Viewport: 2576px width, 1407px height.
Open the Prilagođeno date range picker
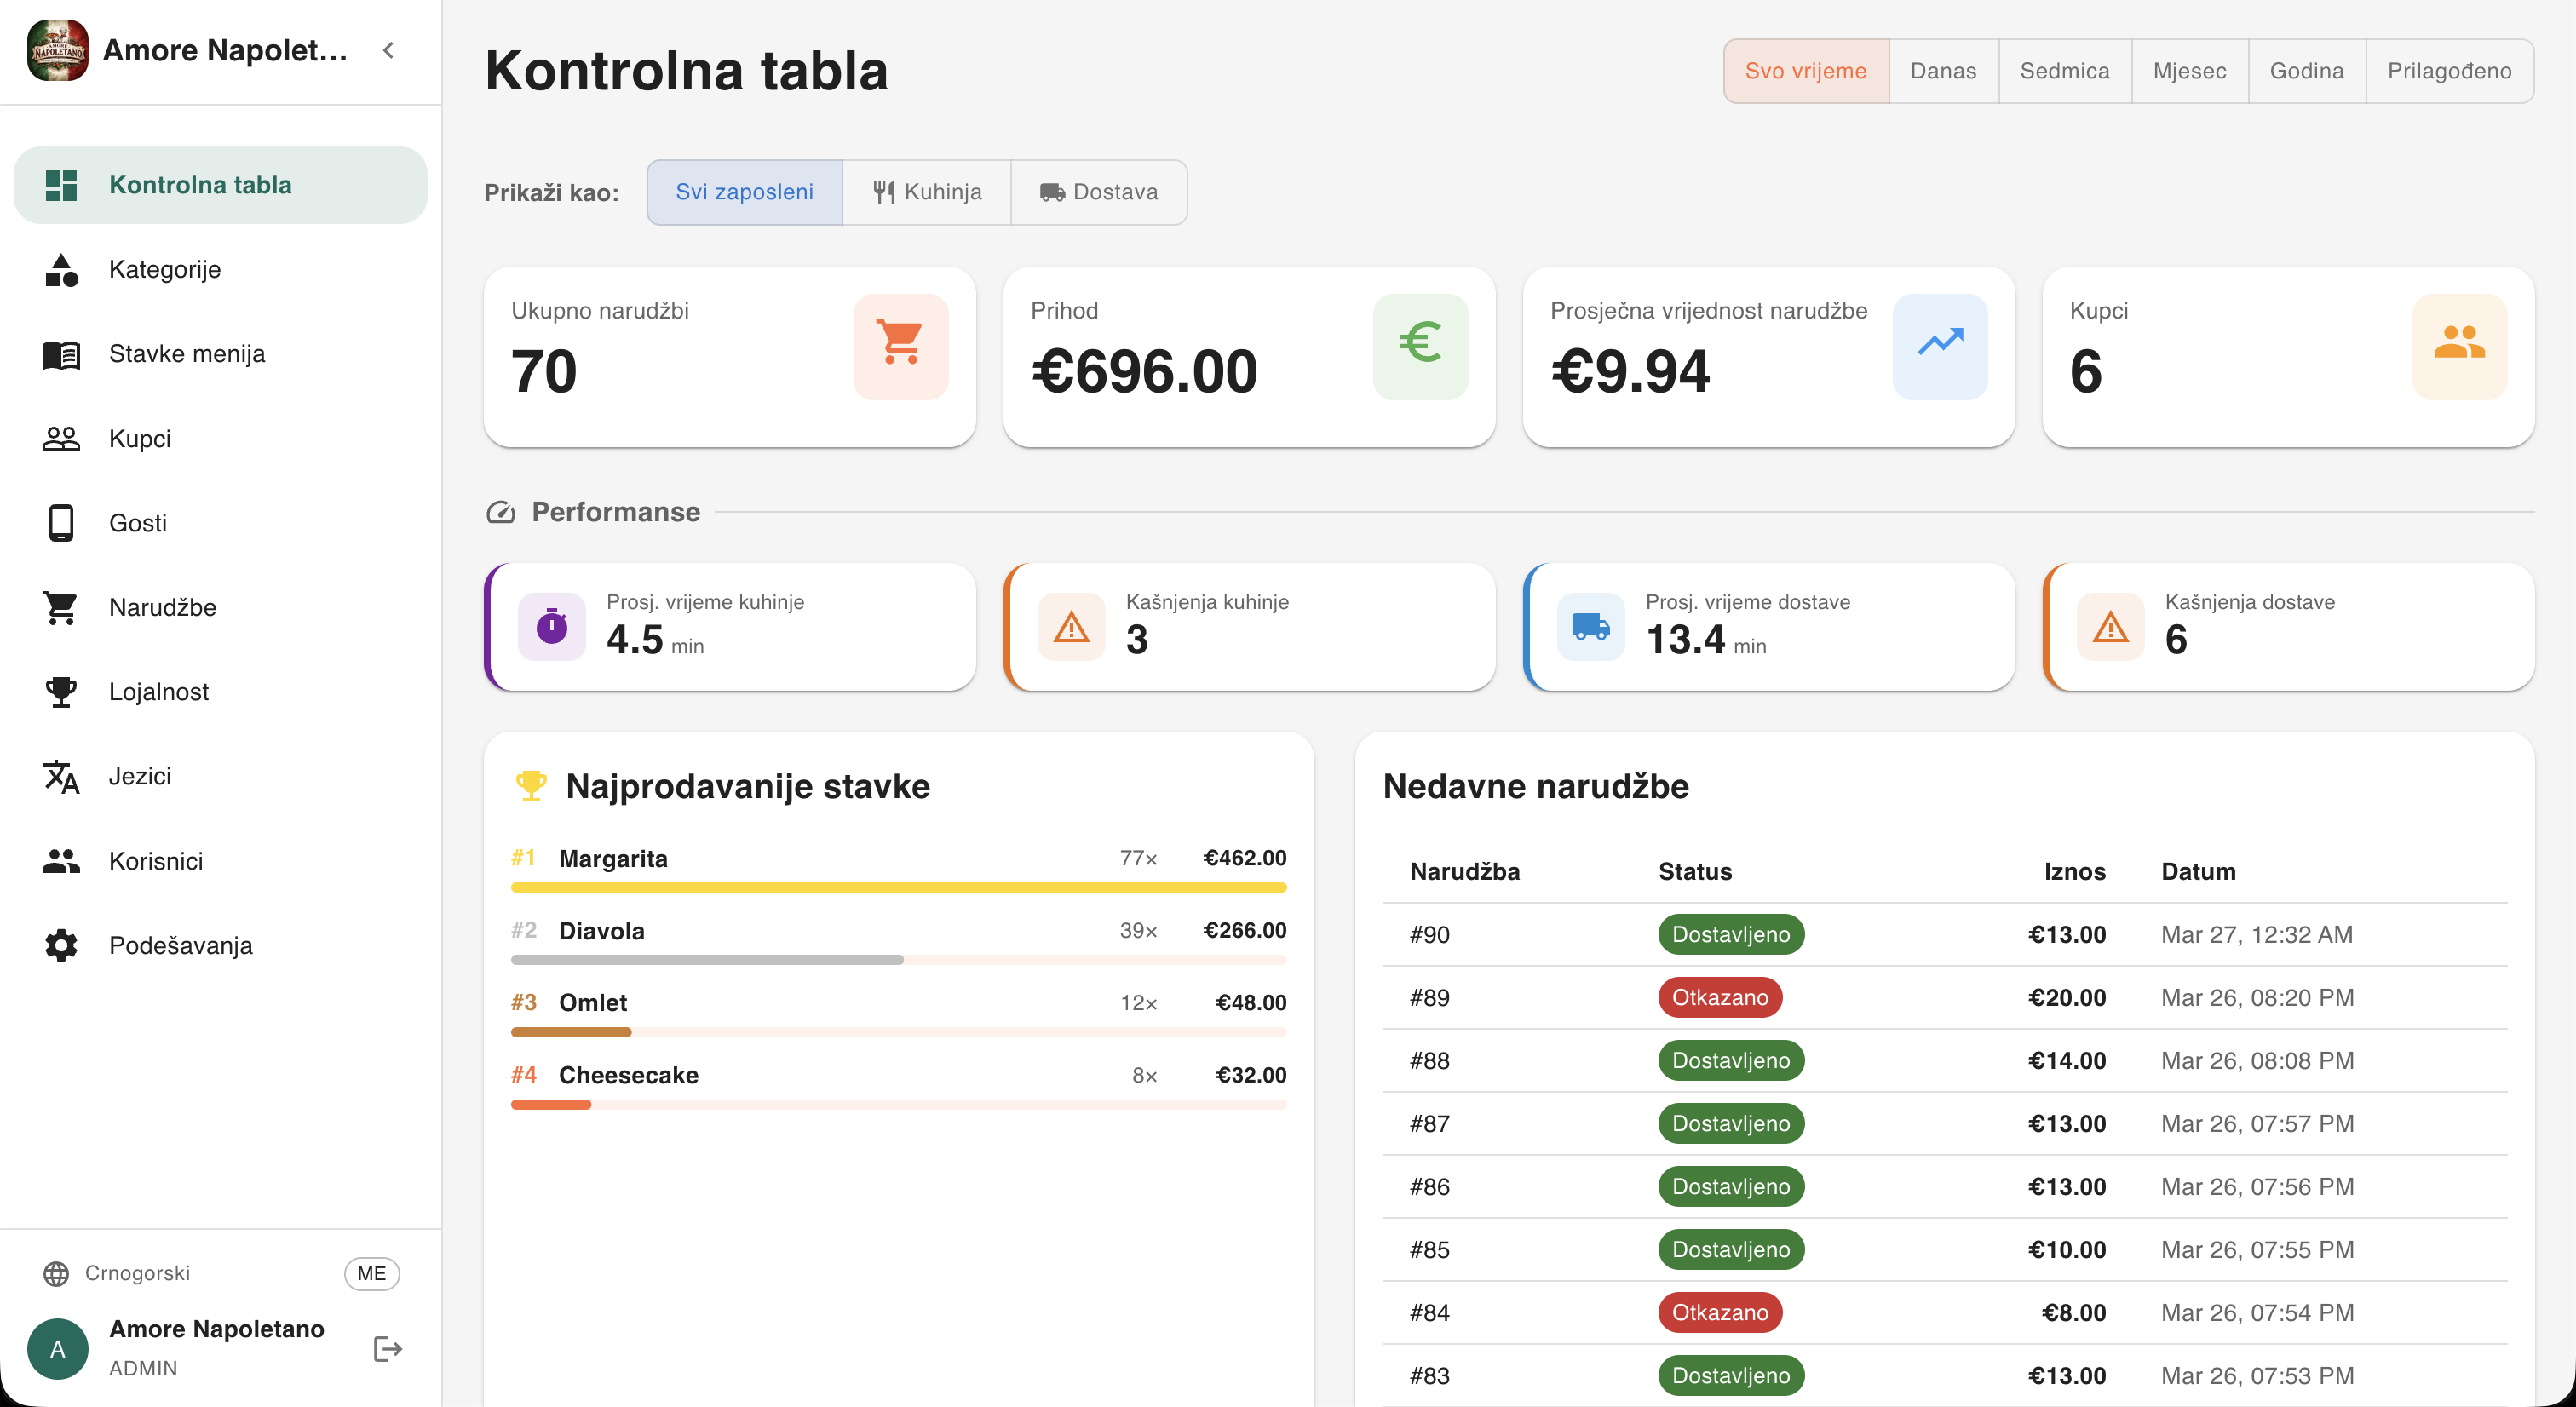(2449, 70)
